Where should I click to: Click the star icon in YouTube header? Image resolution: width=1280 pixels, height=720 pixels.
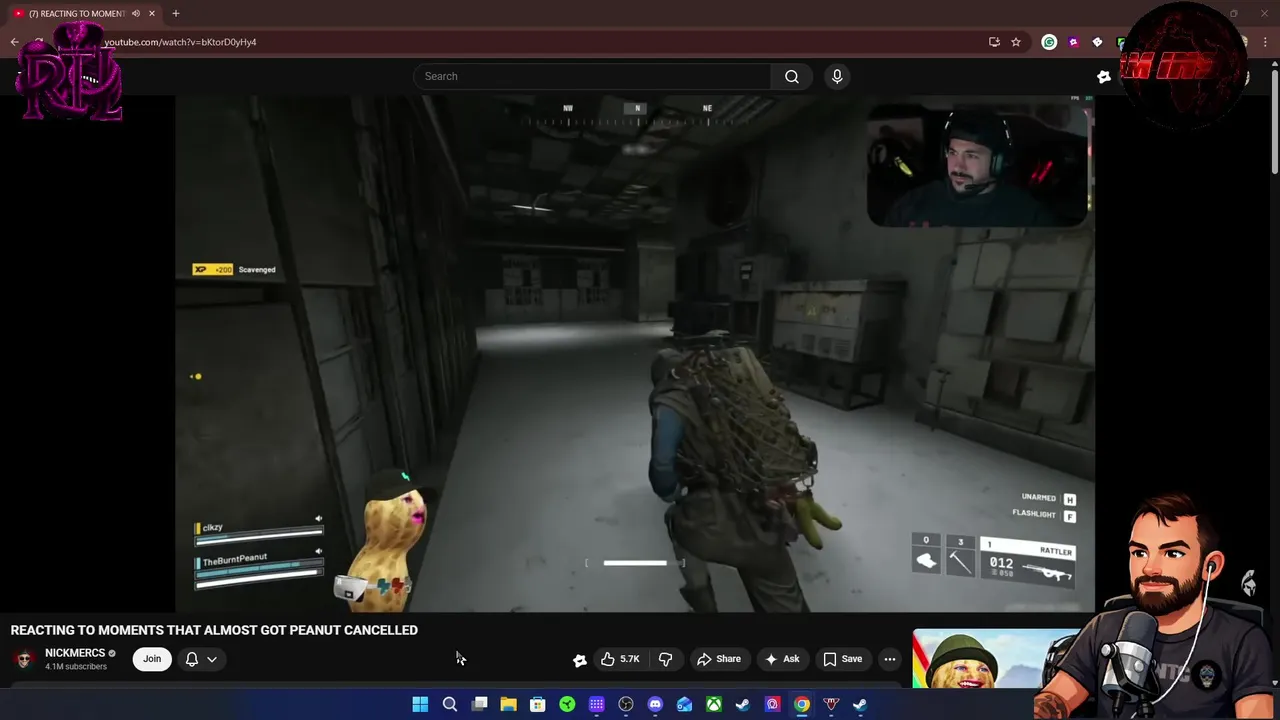pyautogui.click(x=1104, y=76)
